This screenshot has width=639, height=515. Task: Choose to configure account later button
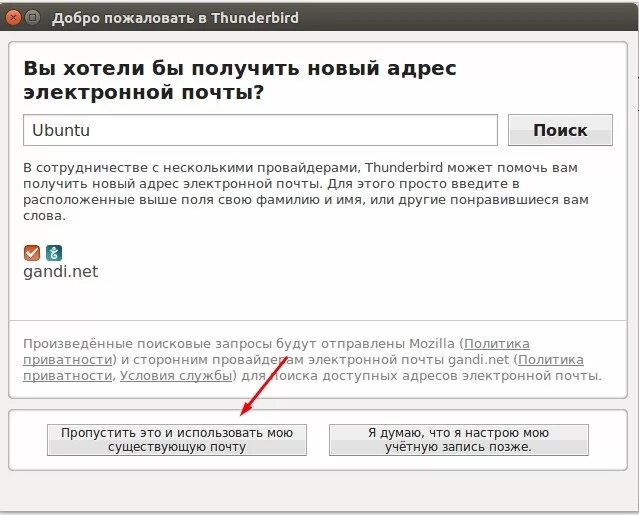point(458,440)
